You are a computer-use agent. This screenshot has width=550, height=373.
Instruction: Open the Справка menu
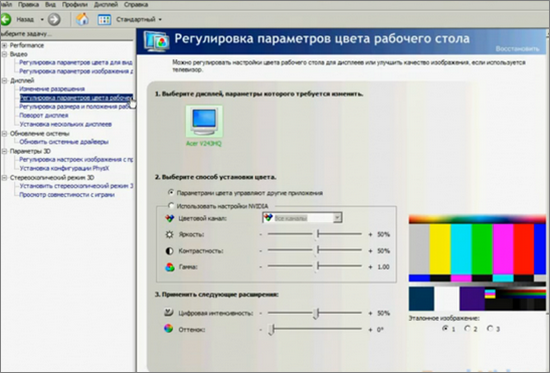pyautogui.click(x=136, y=5)
